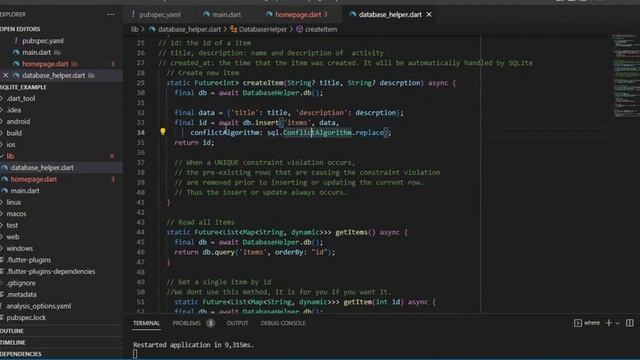The width and height of the screenshot is (640, 360).
Task: Expand the build folder
Action: 14,133
